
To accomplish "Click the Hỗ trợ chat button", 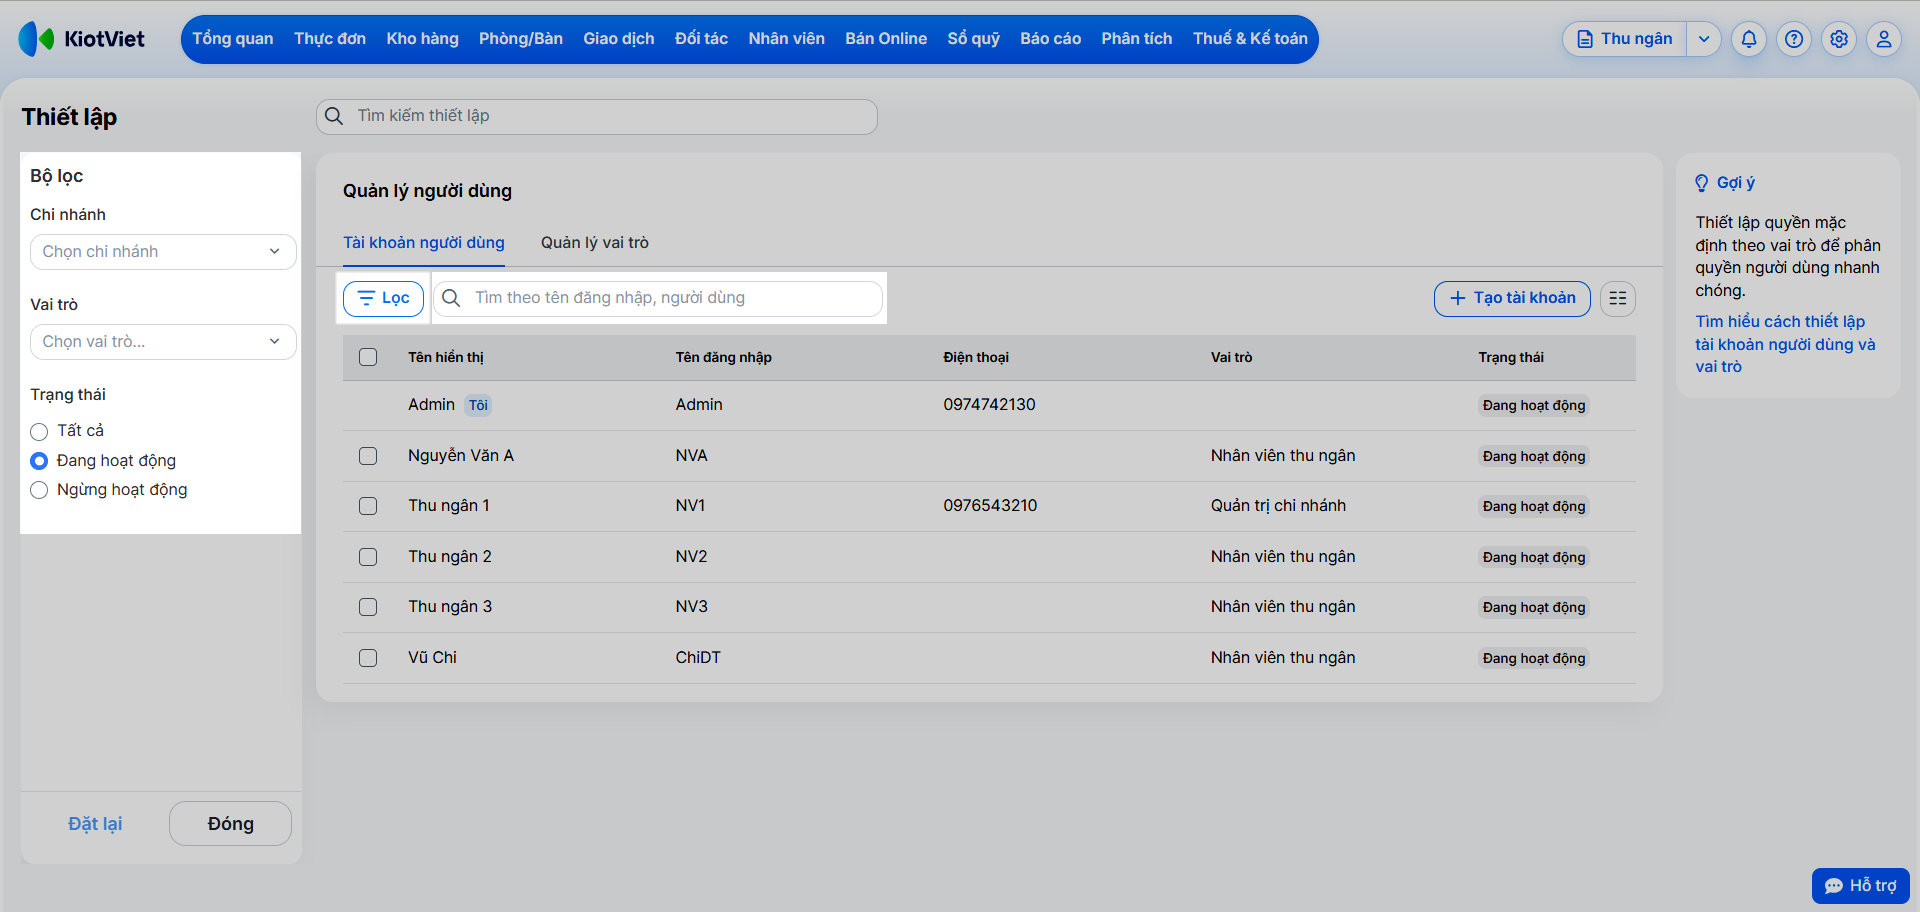I will click(1861, 886).
